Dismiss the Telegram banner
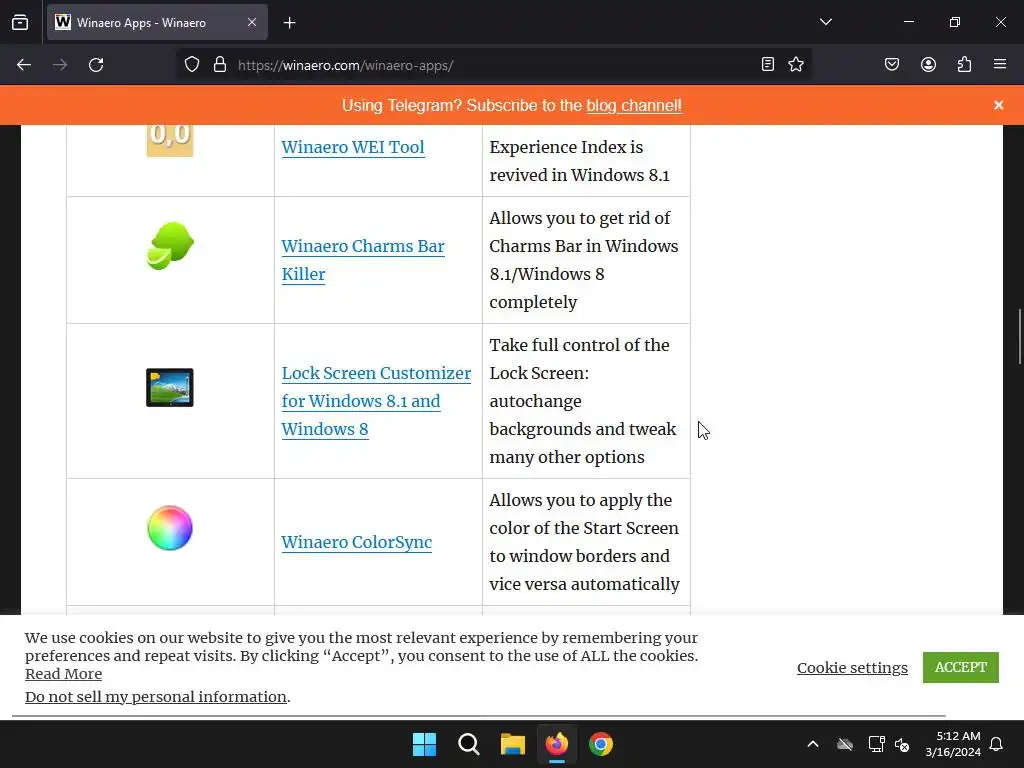 click(999, 105)
